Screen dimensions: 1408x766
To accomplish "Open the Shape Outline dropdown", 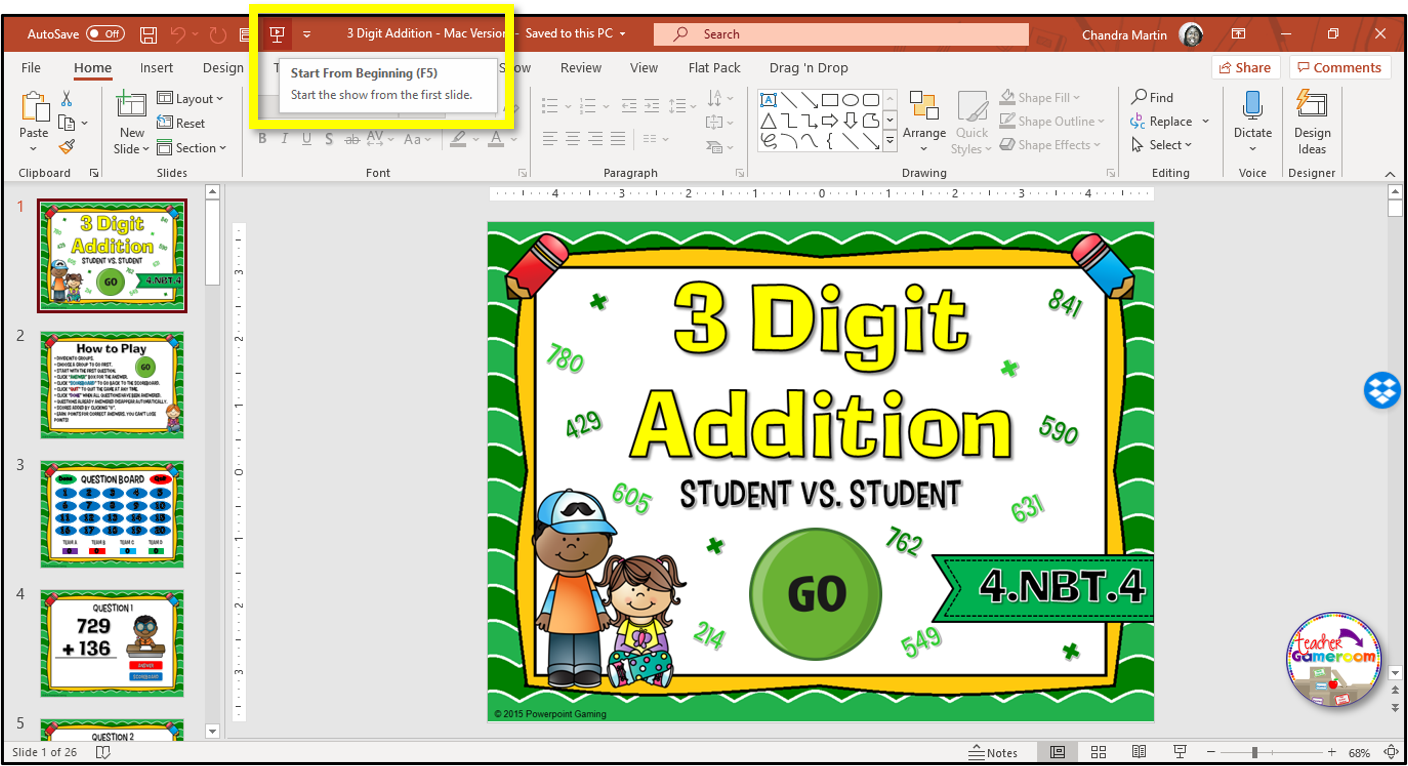I will tap(1052, 121).
